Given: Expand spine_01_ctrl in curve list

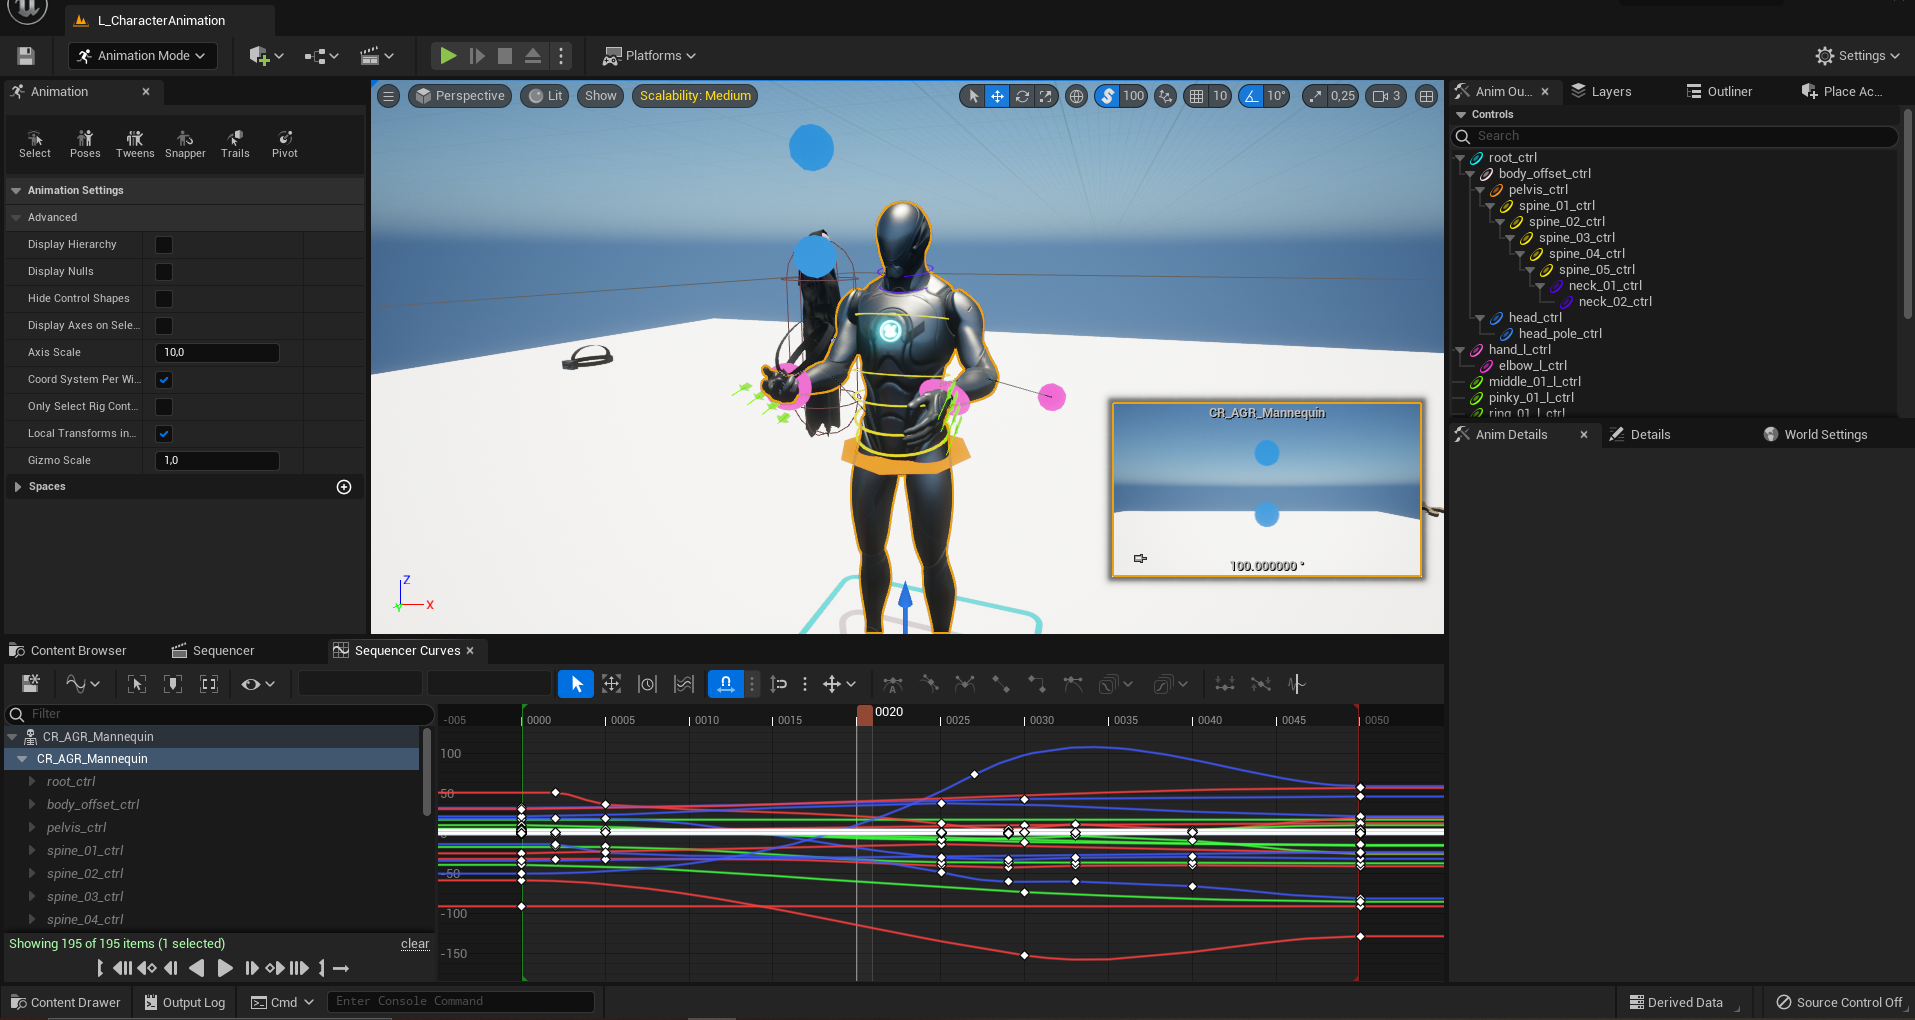Looking at the screenshot, I should tap(32, 851).
